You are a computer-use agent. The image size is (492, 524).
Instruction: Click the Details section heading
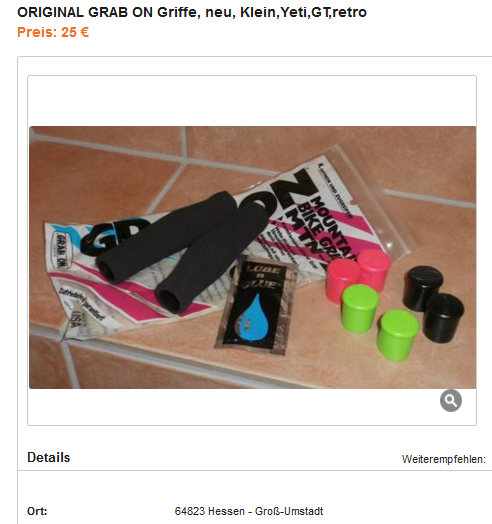(x=49, y=457)
